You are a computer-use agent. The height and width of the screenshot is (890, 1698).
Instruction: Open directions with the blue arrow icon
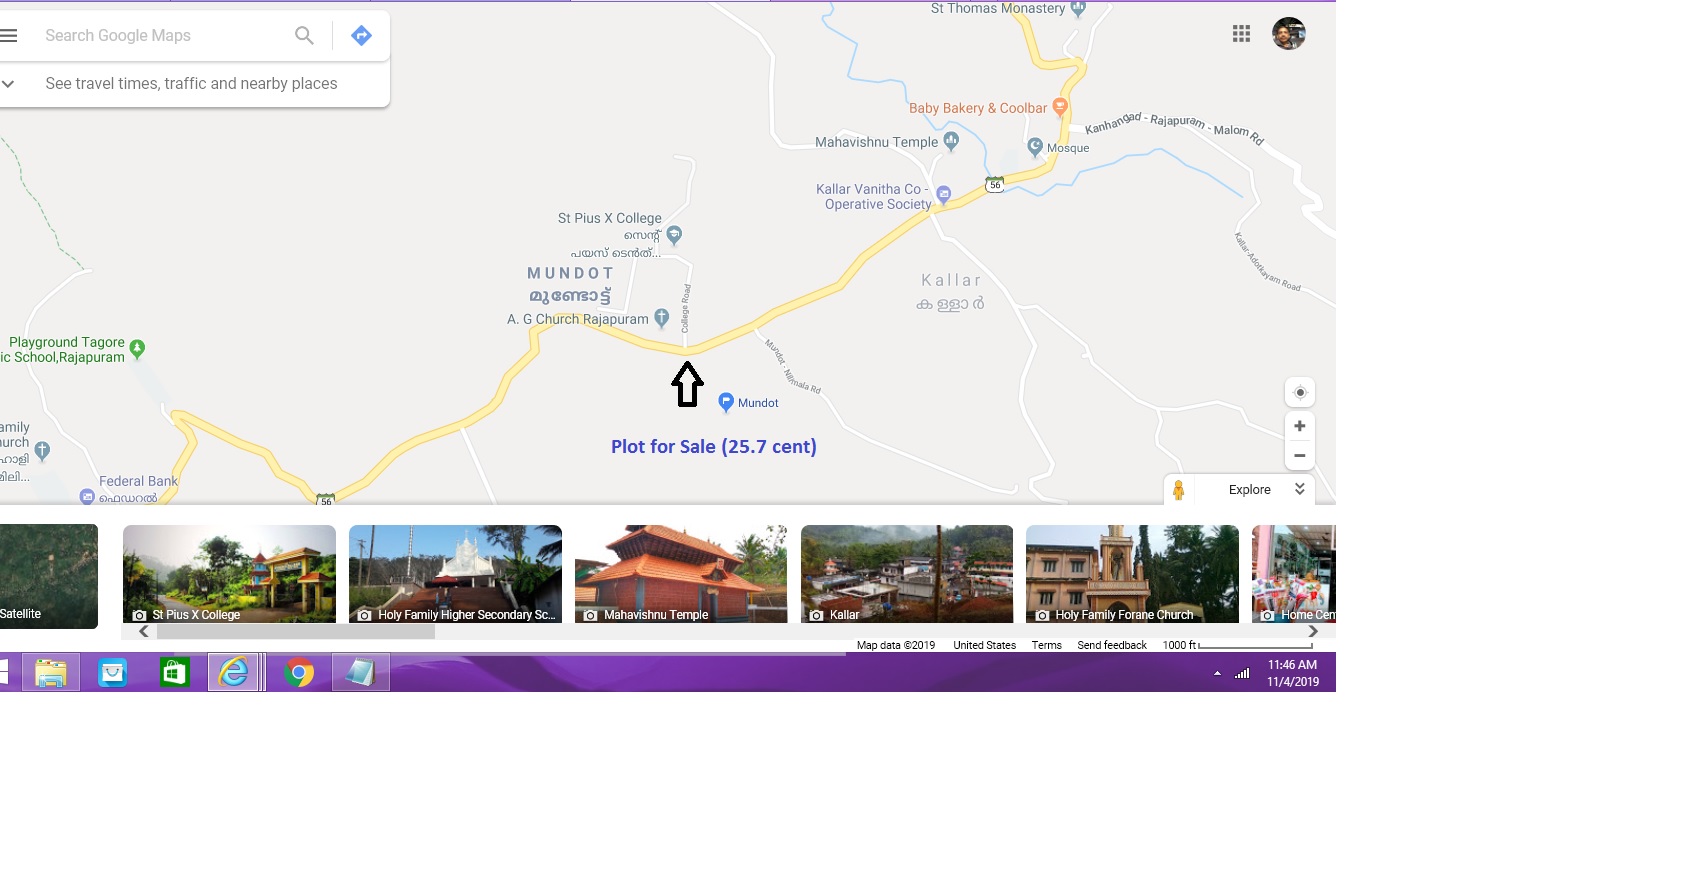[361, 36]
